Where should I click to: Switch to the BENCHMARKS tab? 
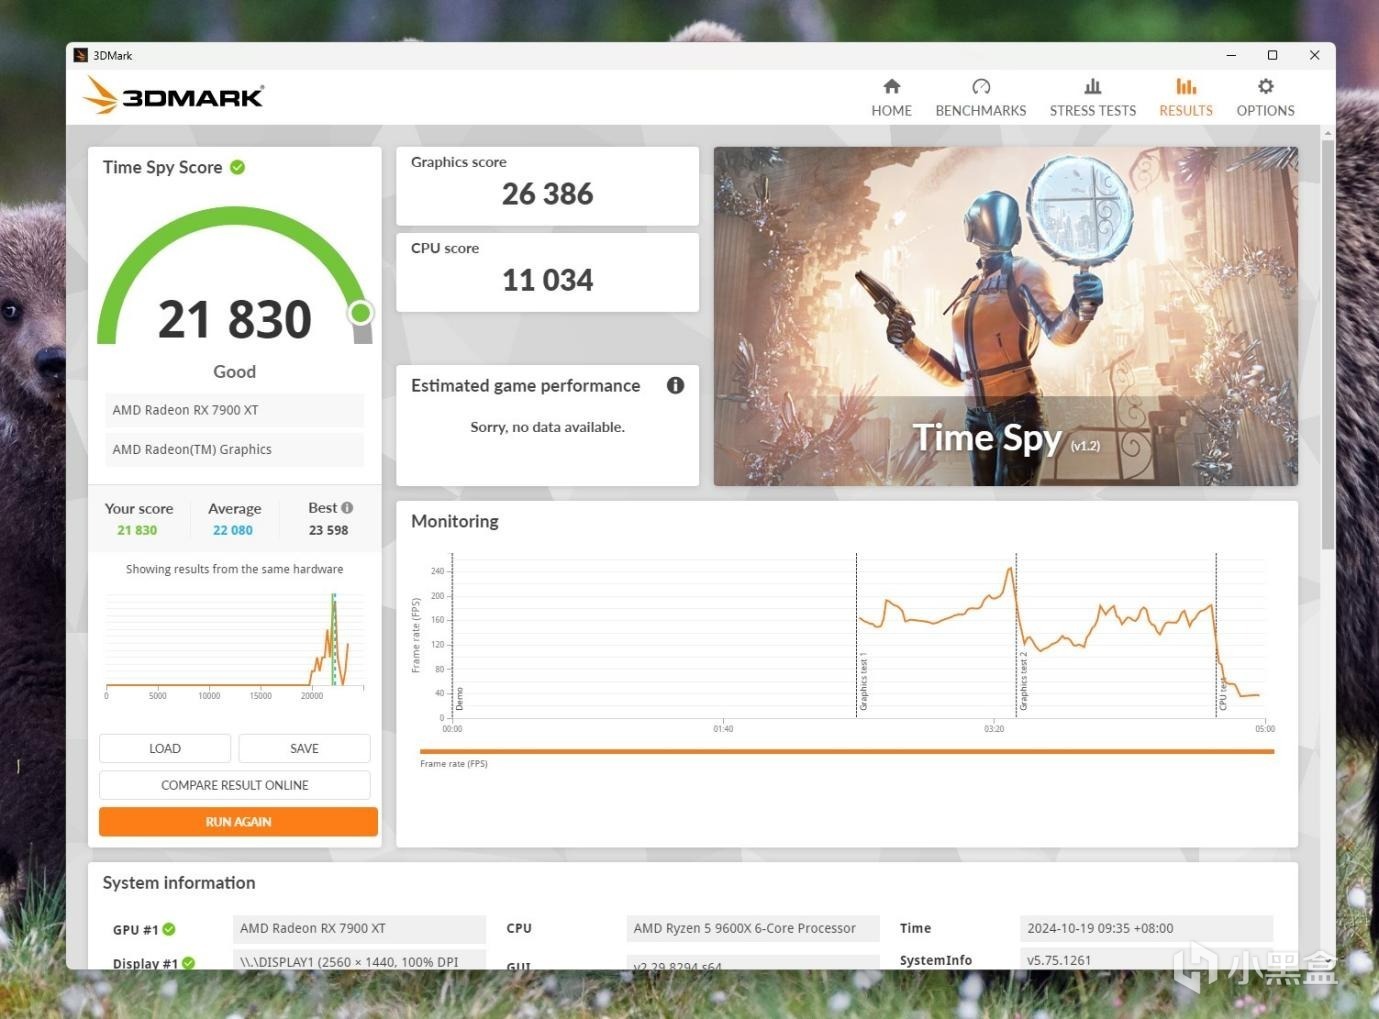coord(980,98)
